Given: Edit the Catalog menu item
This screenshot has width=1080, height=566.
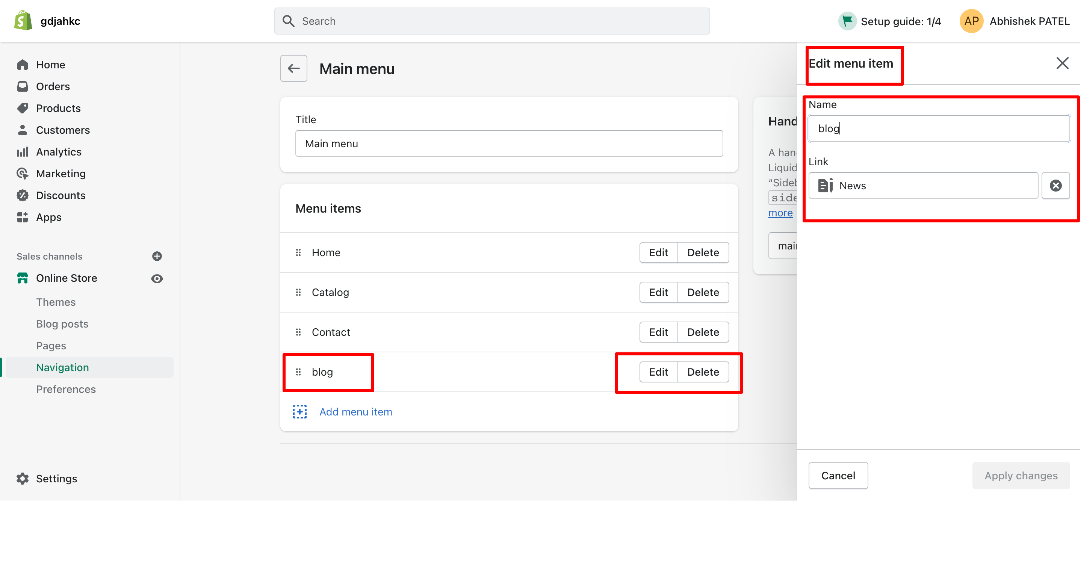Looking at the screenshot, I should tap(658, 293).
